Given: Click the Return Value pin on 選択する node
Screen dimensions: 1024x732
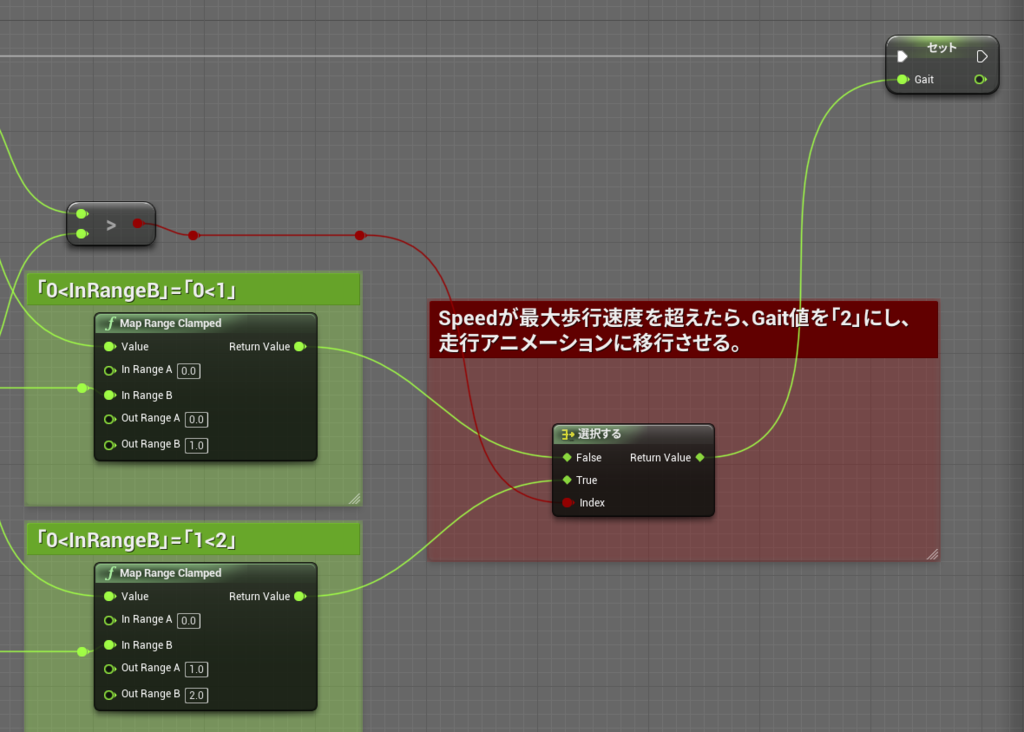Looking at the screenshot, I should pyautogui.click(x=700, y=458).
